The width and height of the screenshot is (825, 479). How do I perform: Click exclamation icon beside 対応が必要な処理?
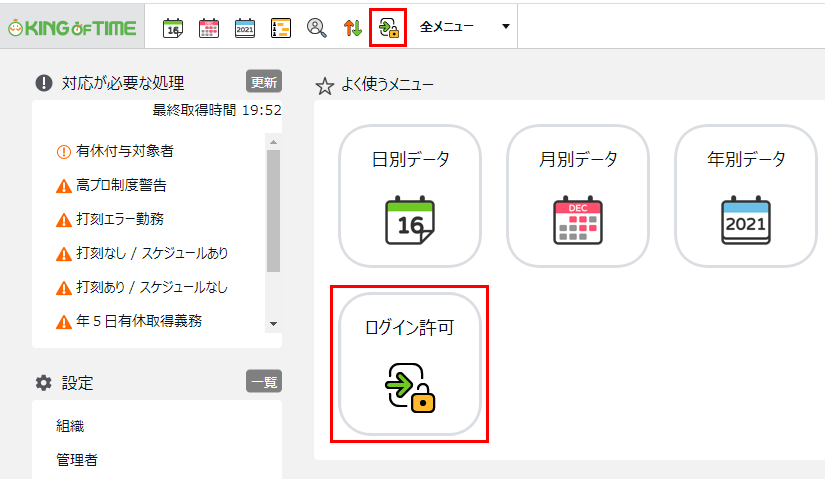tap(44, 83)
